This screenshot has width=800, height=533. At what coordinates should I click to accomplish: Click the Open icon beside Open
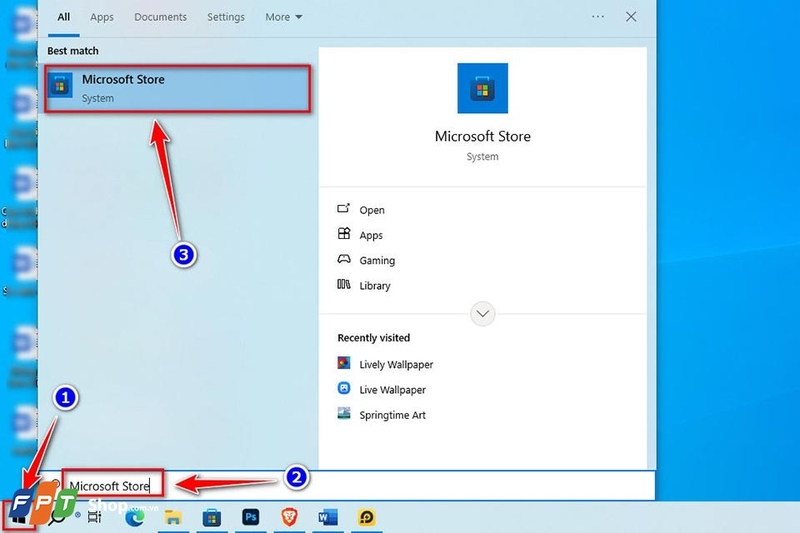[343, 208]
